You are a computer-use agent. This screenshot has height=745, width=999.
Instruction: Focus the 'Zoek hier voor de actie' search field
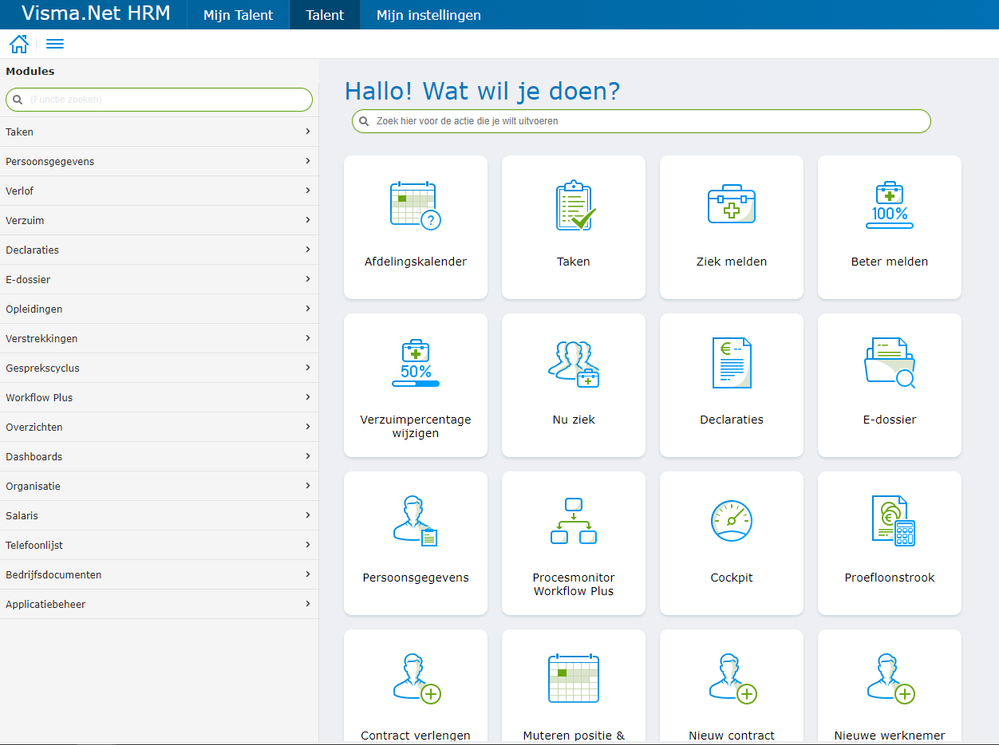pos(641,121)
